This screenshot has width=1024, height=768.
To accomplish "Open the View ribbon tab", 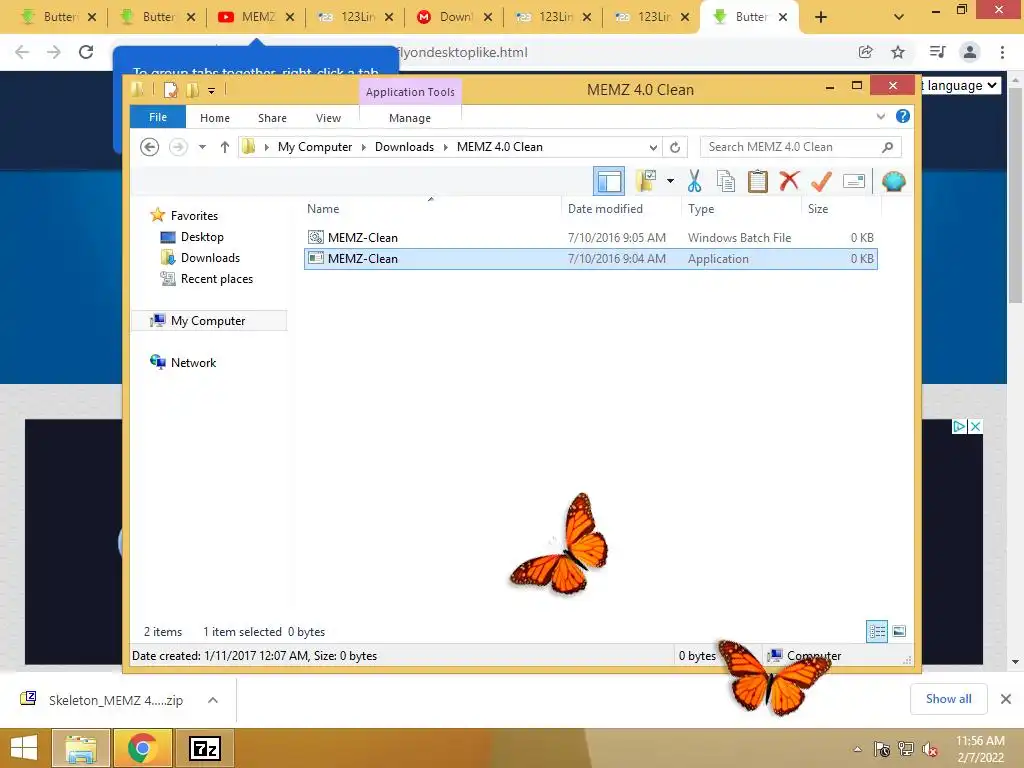I will point(328,118).
